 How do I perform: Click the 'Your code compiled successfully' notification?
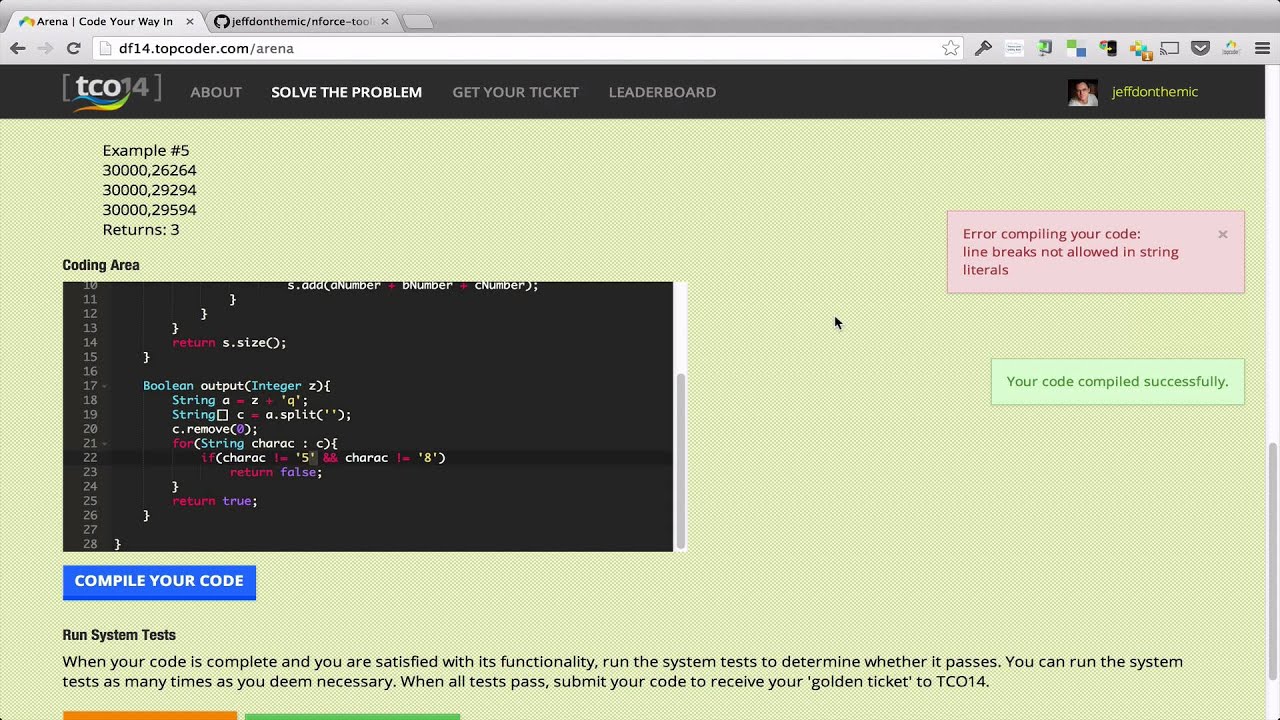click(1117, 382)
